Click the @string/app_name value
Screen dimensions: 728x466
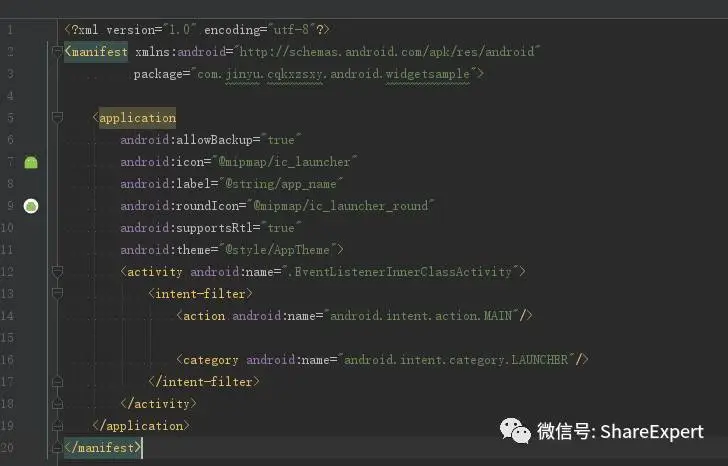280,184
